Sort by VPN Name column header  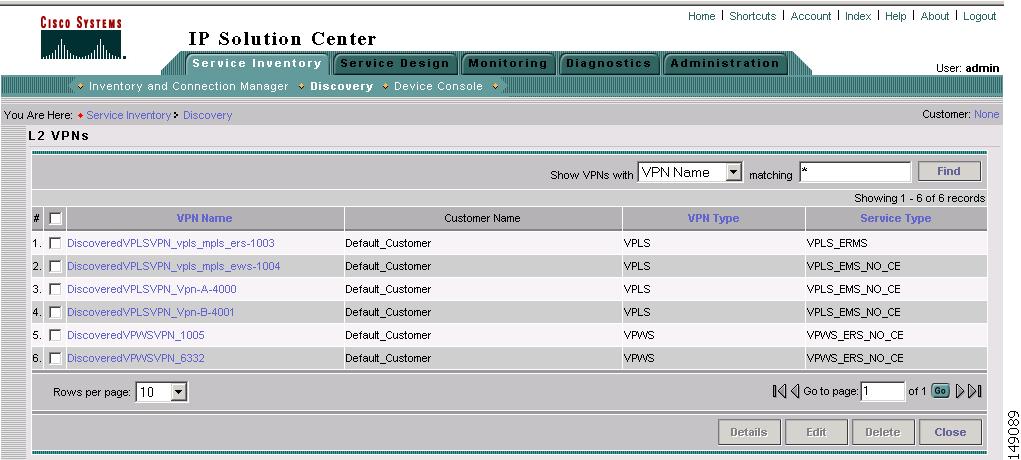[204, 218]
